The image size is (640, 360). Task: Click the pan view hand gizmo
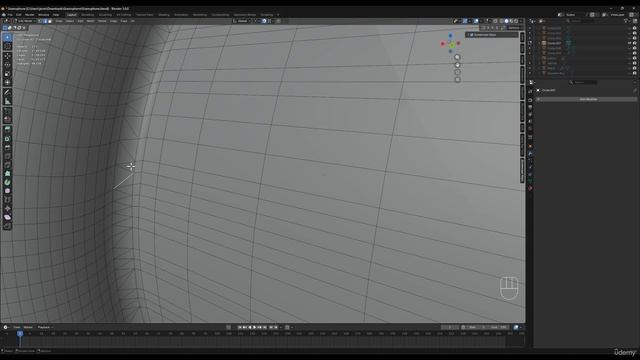tap(457, 65)
